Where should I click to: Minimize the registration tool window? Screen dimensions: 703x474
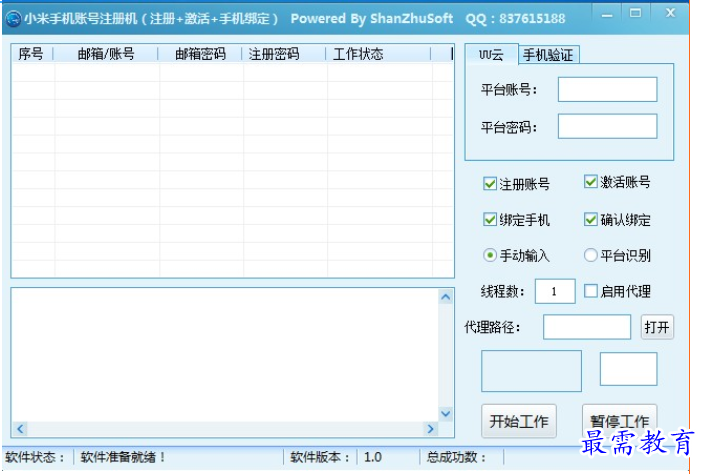point(607,15)
